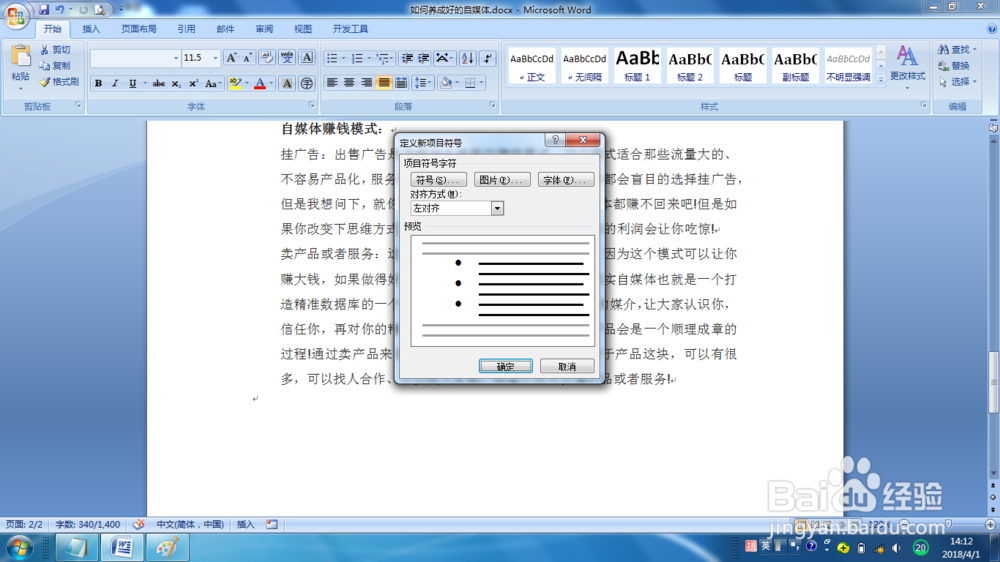Apply character shading with the gray A icon
This screenshot has width=1000, height=562.
[287, 84]
